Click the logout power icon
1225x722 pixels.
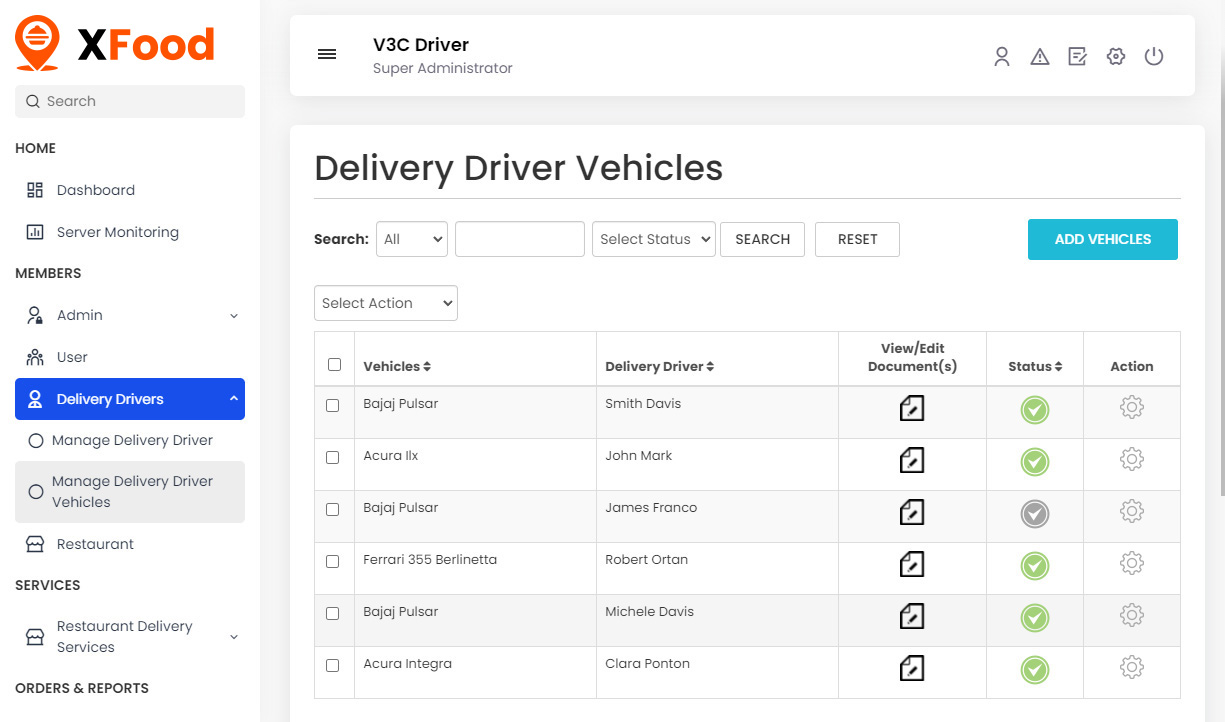[1154, 56]
